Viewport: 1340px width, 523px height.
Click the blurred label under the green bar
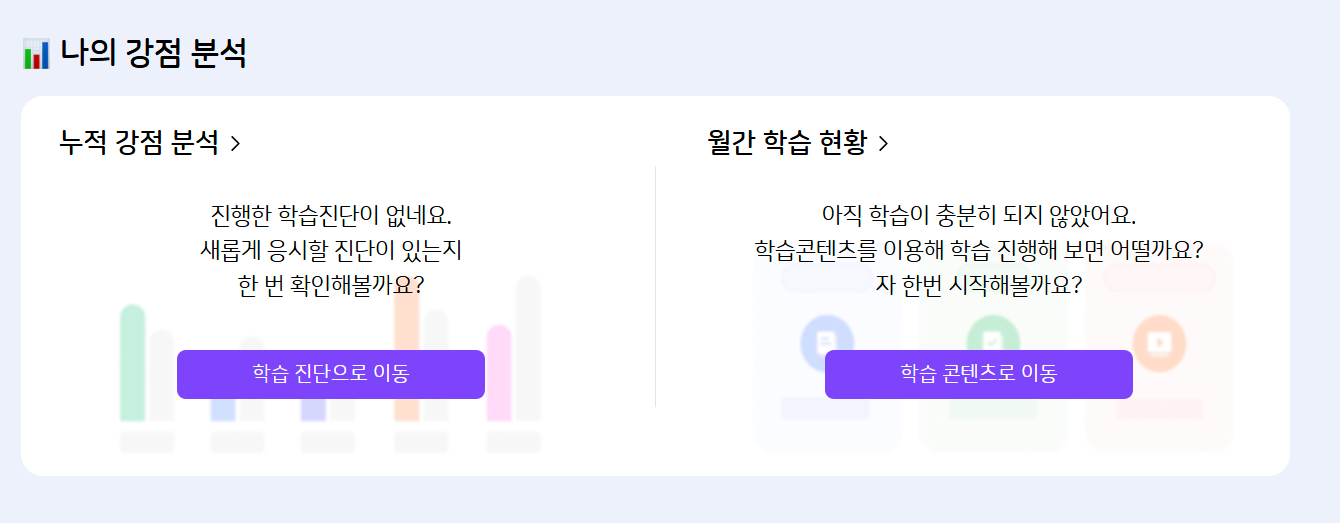[146, 442]
